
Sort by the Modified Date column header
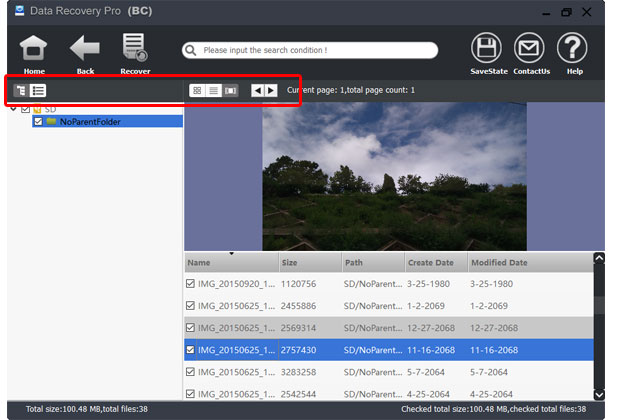coord(531,263)
